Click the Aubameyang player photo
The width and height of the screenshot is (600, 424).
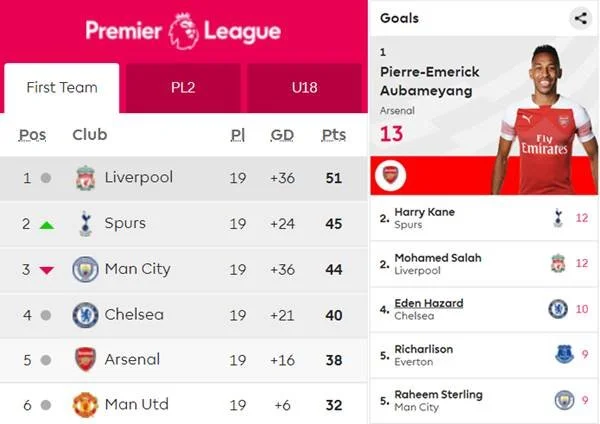pos(545,119)
